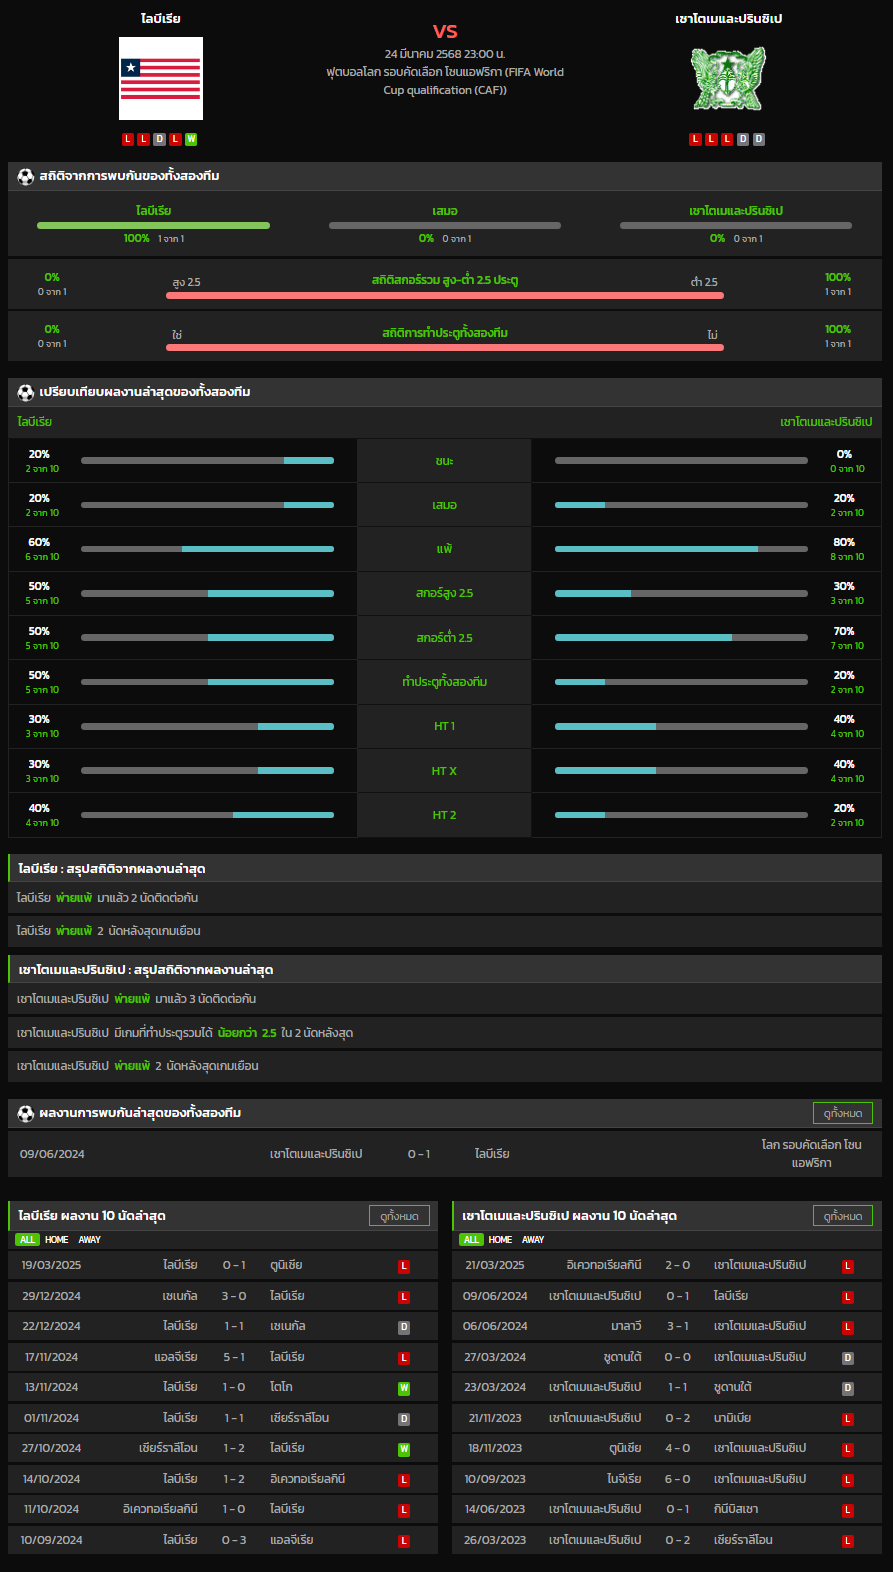The image size is (893, 1572).
Task: Click the 'แพ้' row label in comparison table
Action: [x=444, y=549]
